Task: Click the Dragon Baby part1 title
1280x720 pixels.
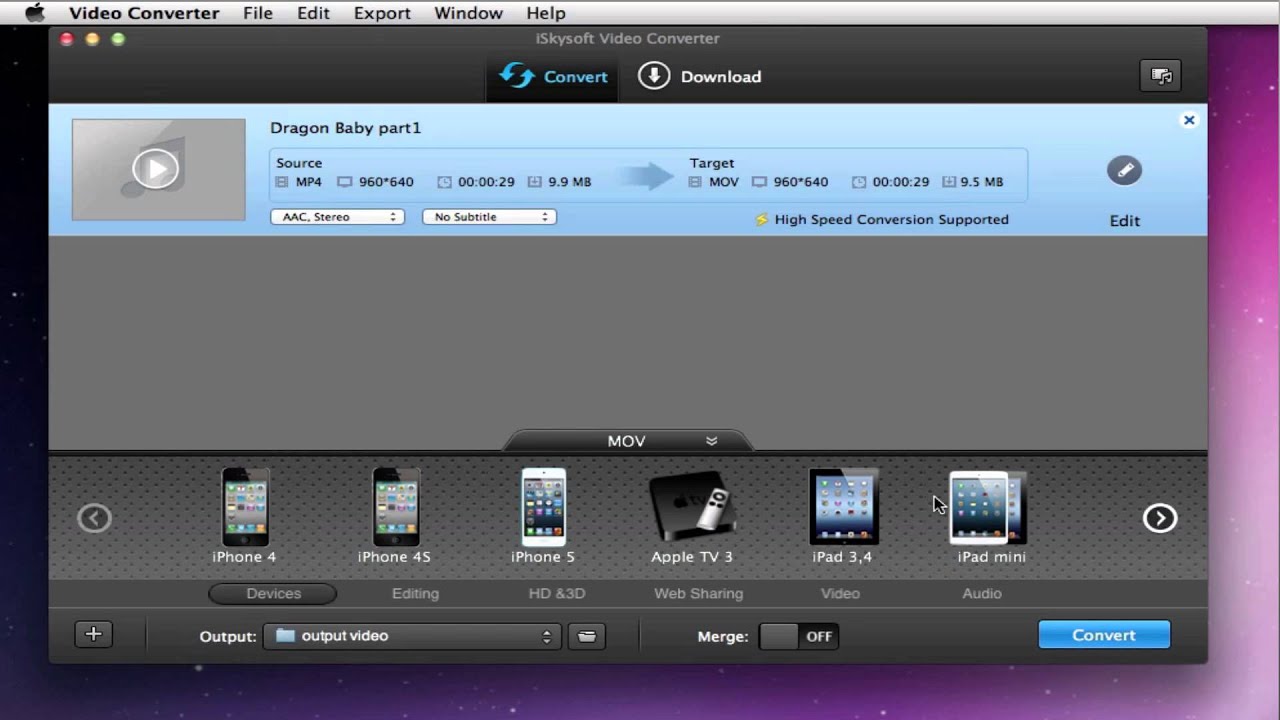Action: click(x=346, y=128)
